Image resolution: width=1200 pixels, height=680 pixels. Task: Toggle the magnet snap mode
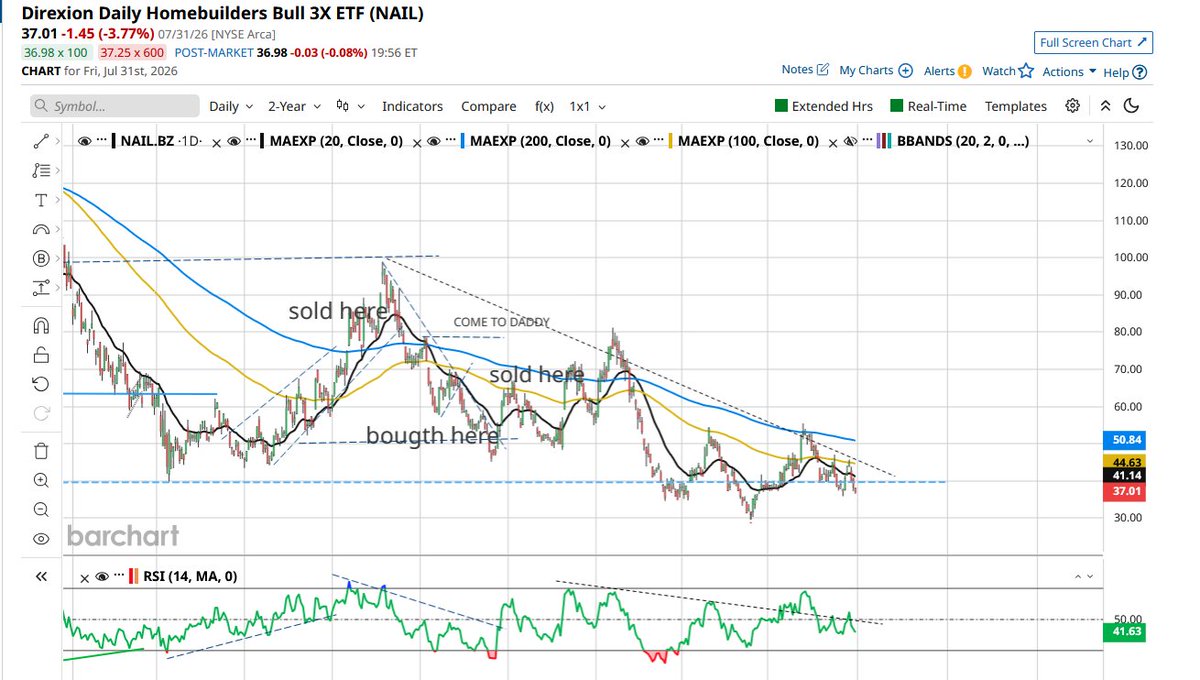[41, 325]
